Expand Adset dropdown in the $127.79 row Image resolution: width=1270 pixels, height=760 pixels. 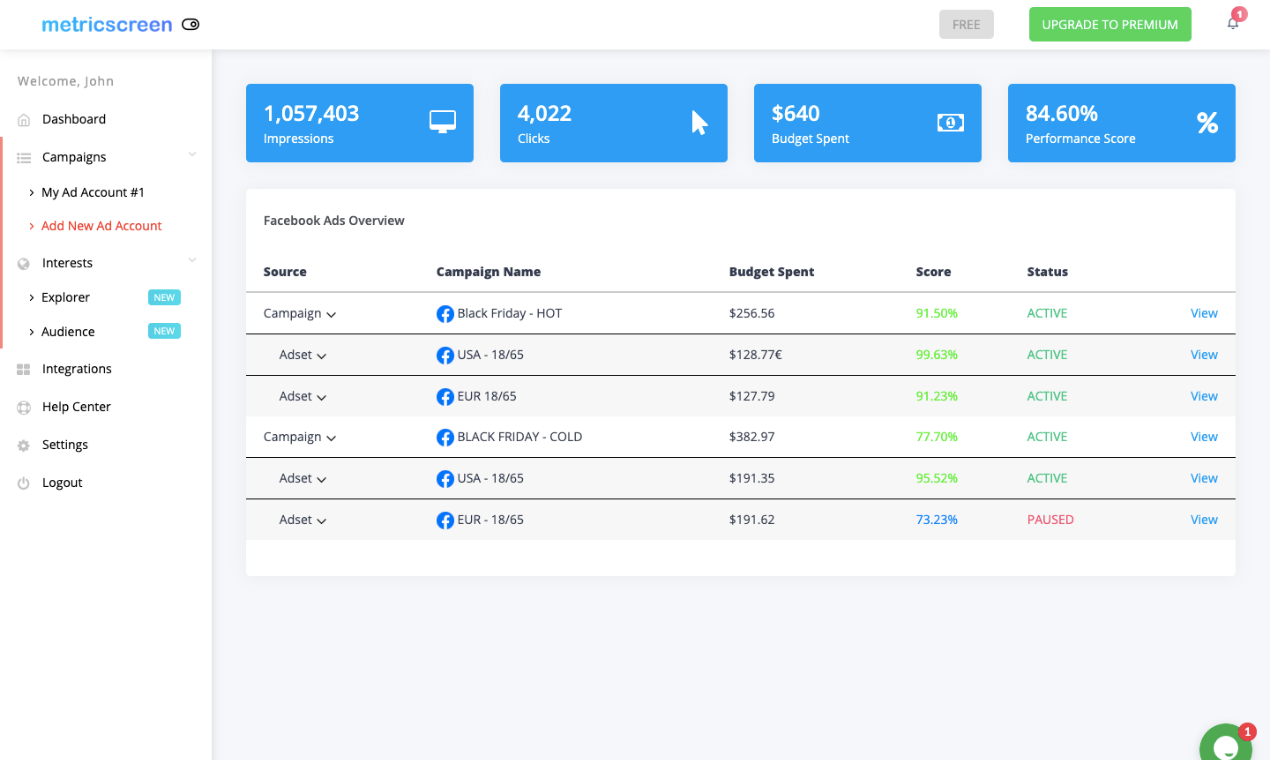click(x=322, y=398)
